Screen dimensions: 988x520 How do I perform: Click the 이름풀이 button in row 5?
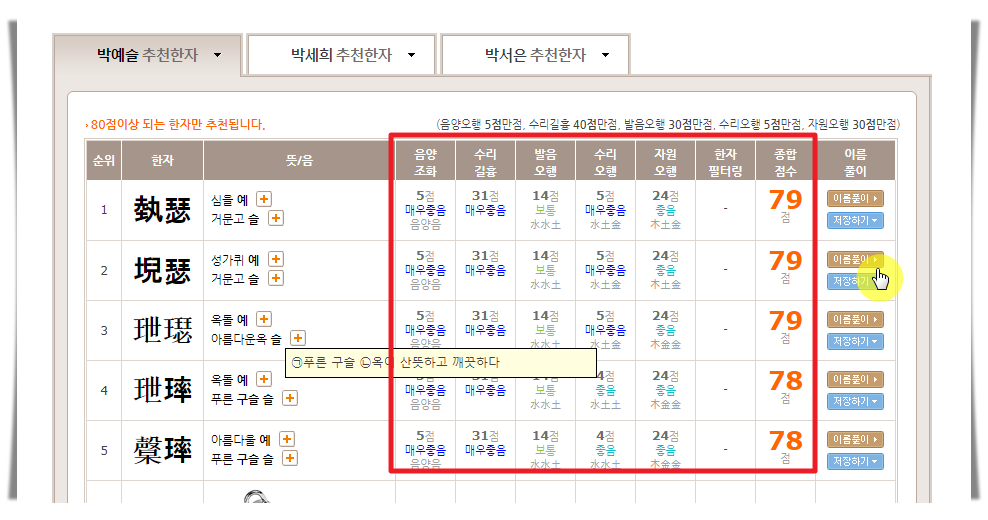click(855, 439)
